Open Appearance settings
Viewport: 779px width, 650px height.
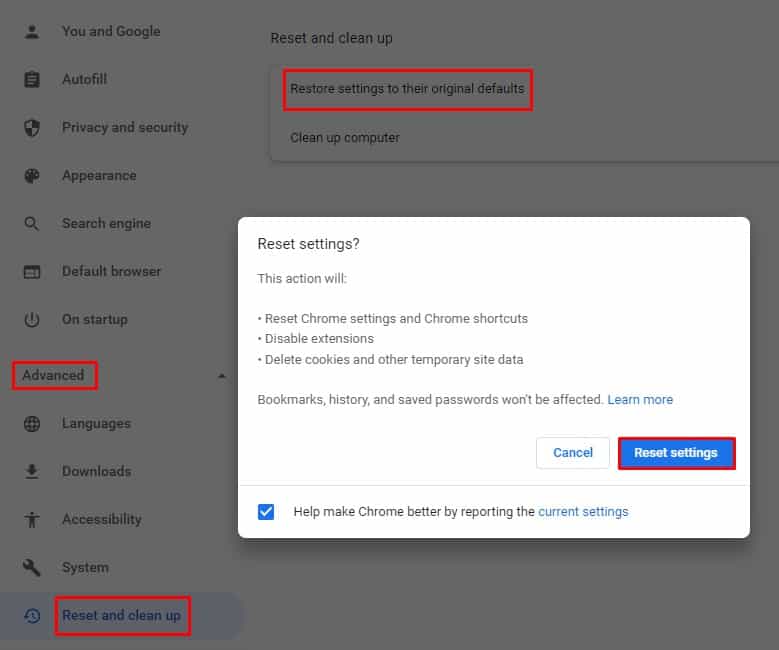click(x=99, y=176)
